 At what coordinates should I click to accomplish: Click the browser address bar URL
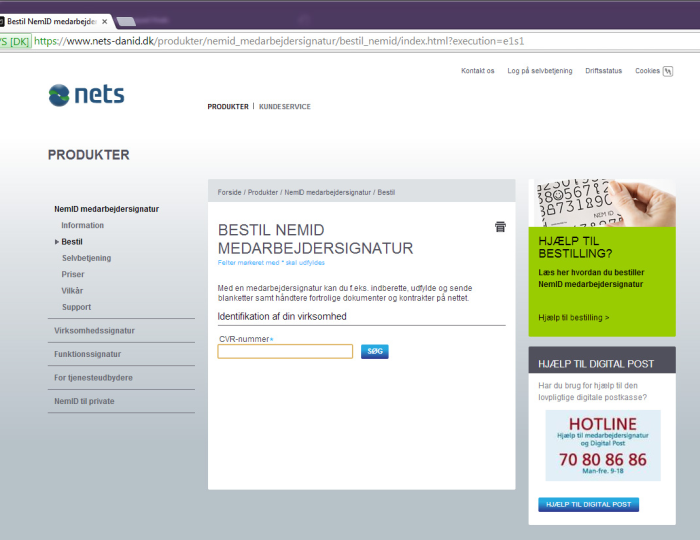click(x=279, y=41)
